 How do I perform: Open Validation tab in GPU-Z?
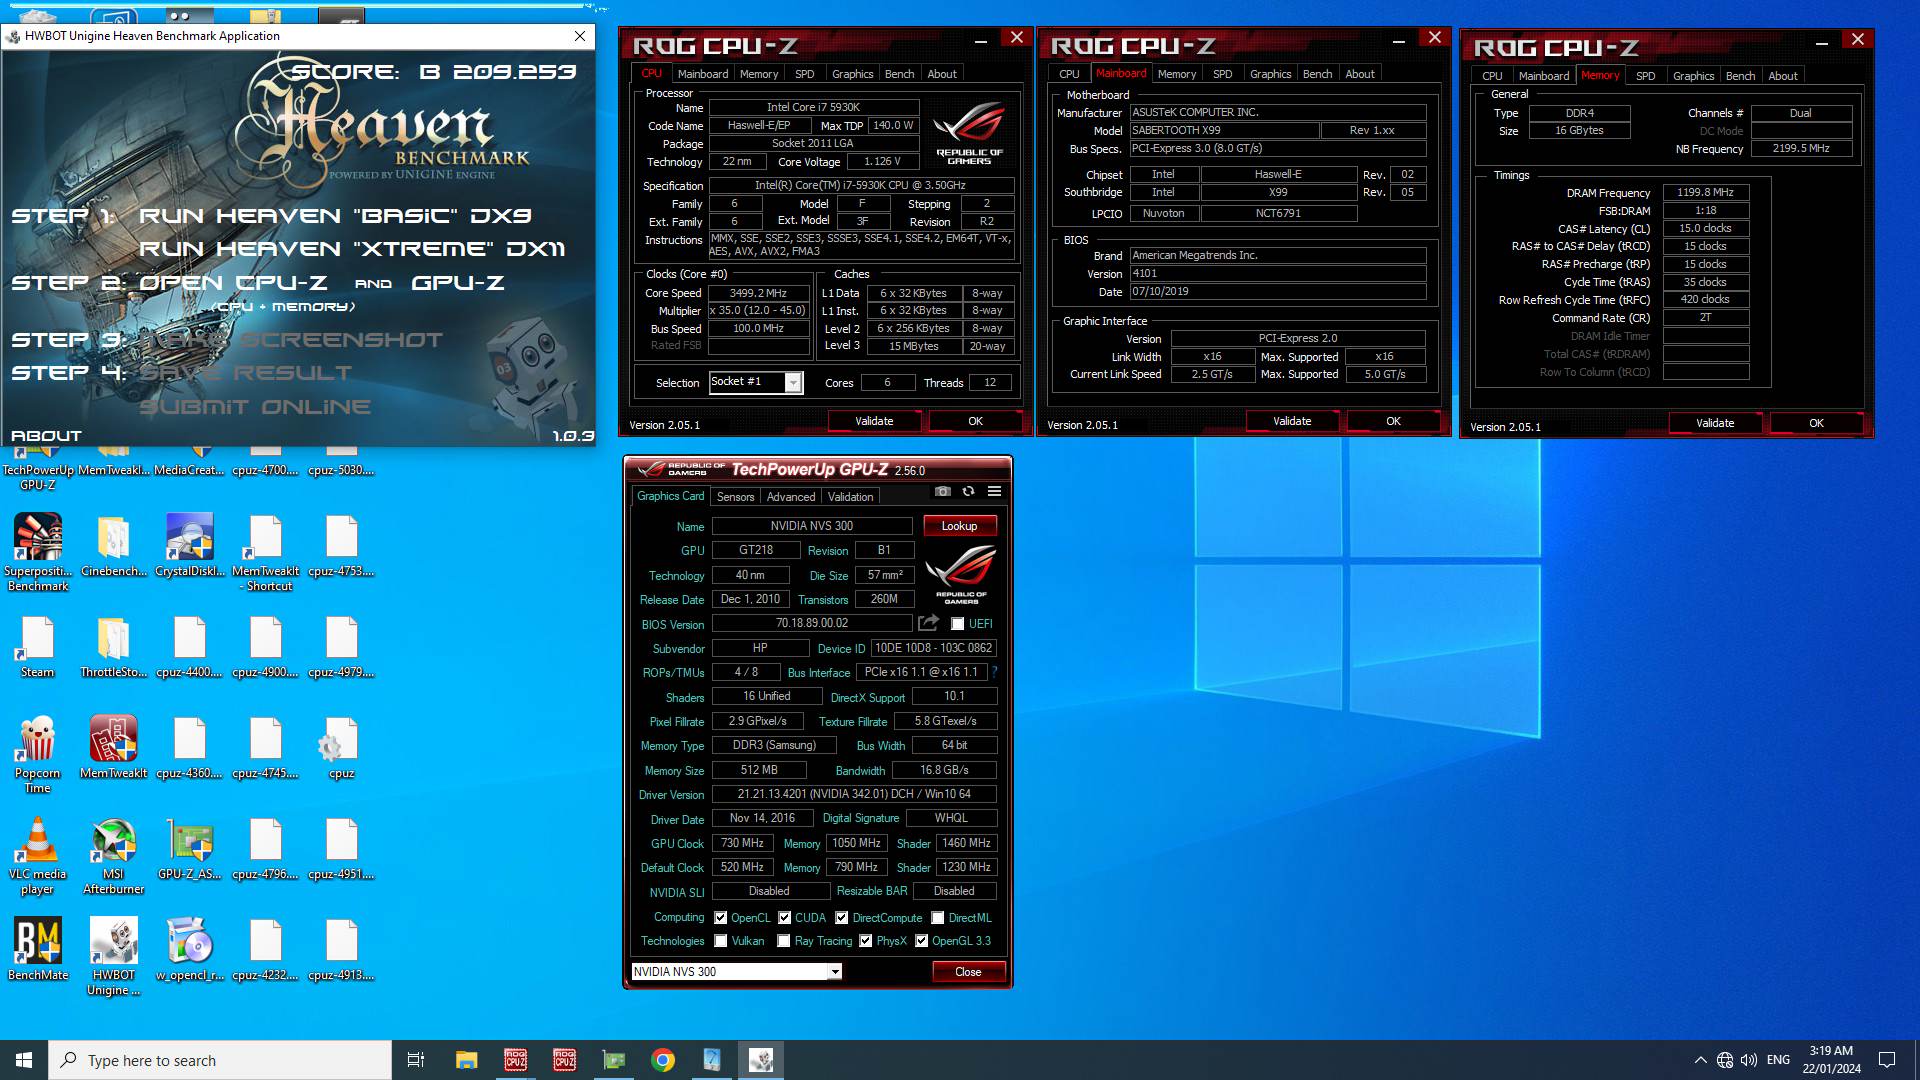coord(850,497)
